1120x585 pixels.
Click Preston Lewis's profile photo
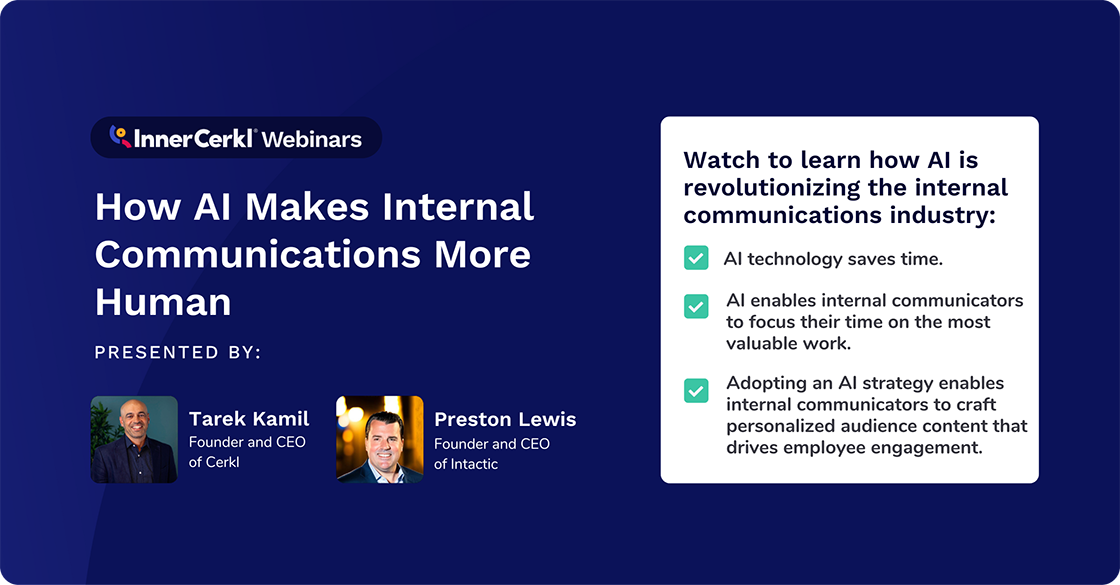click(380, 439)
